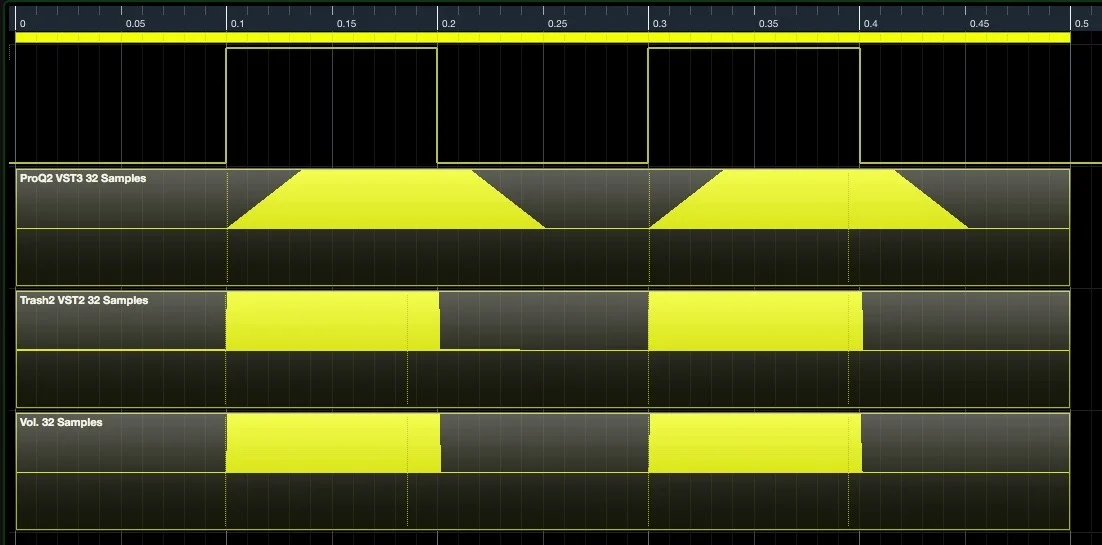
Task: Click the yellow range bar below the ruler
Action: (543, 37)
